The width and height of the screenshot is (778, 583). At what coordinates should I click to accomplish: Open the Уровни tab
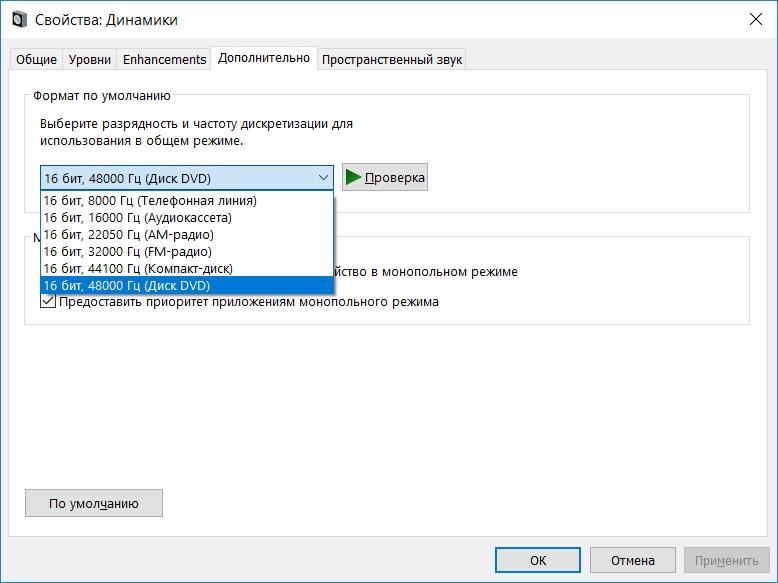coord(90,60)
